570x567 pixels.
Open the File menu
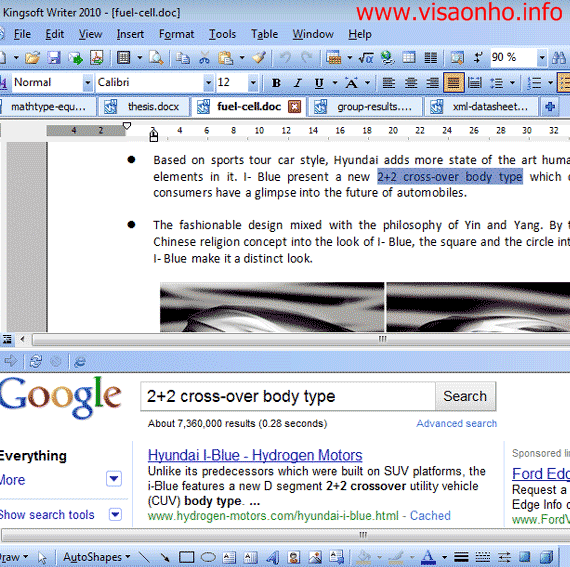[22, 34]
